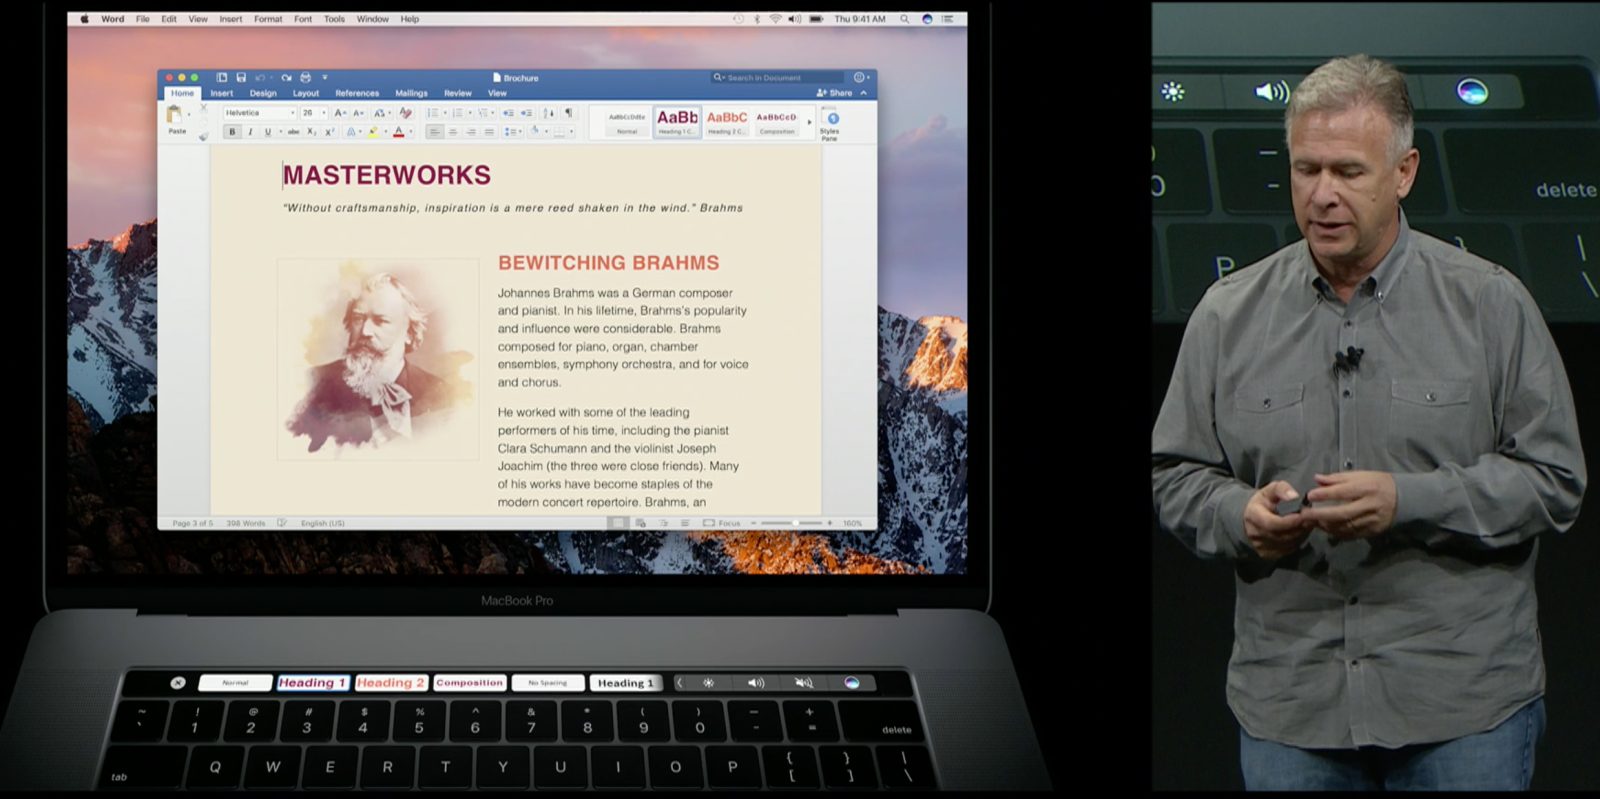Click the Save icon in the title bar
Viewport: 1600px width, 799px height.
tap(241, 77)
